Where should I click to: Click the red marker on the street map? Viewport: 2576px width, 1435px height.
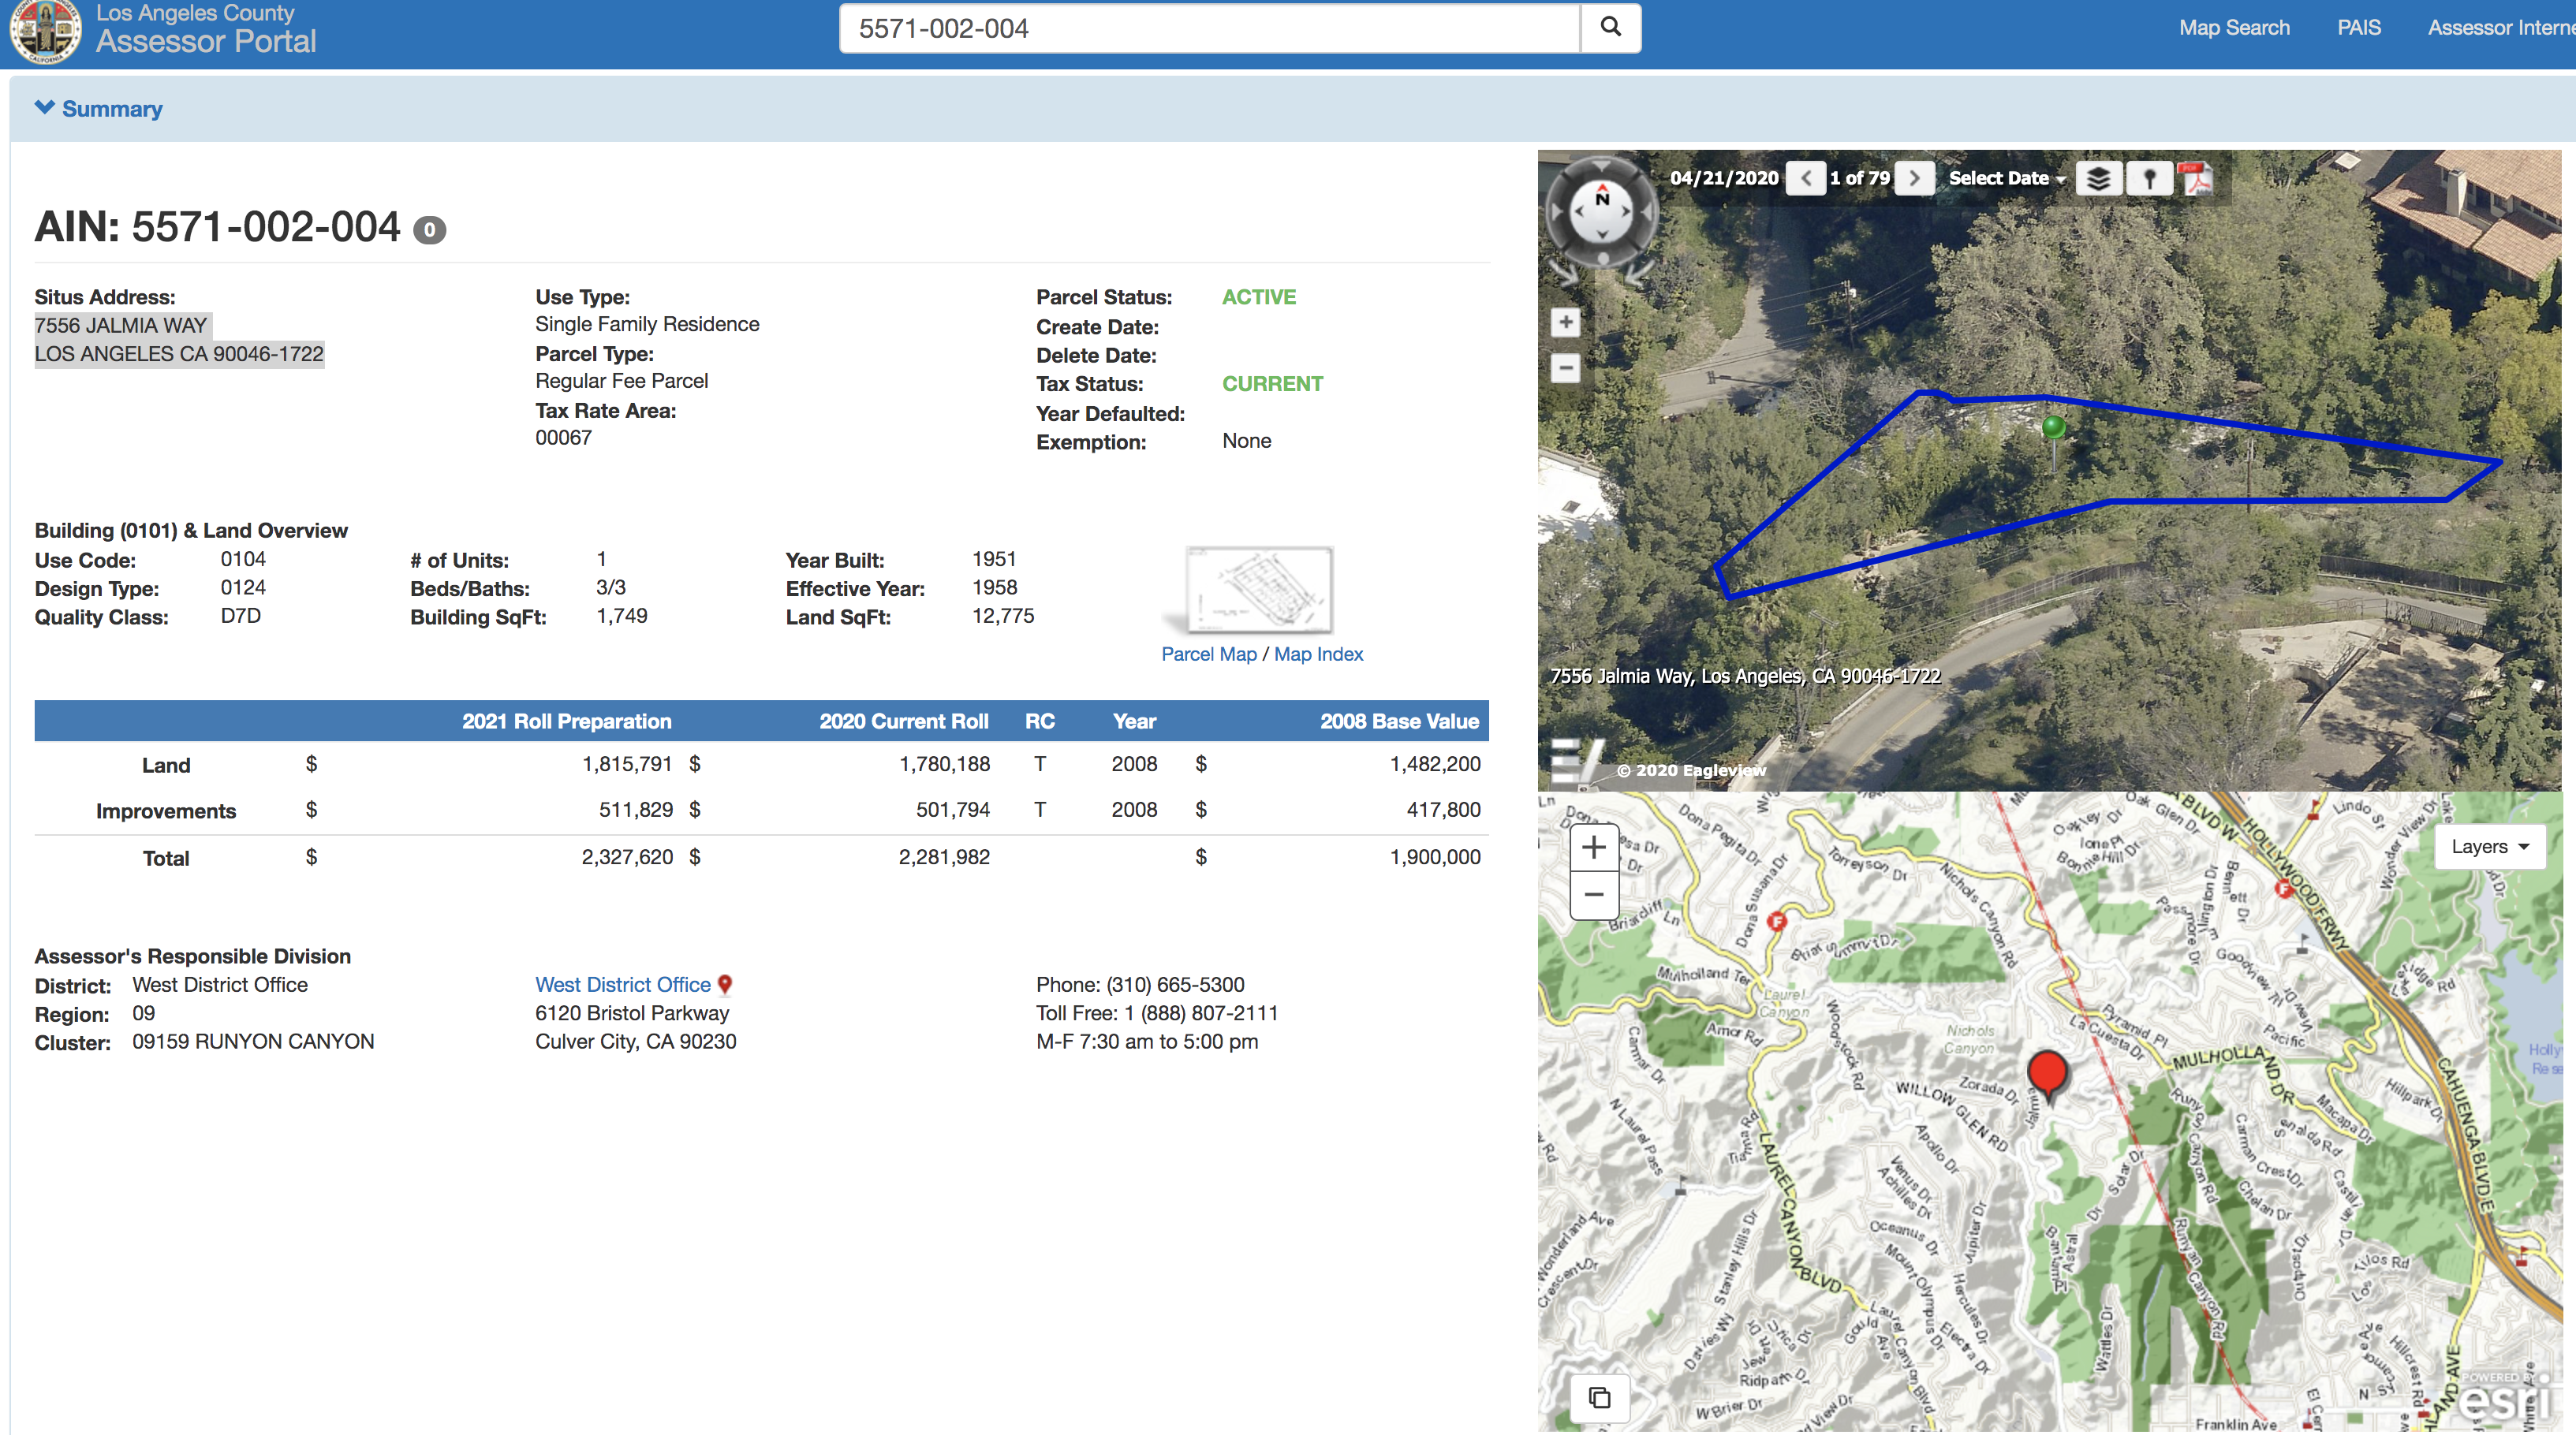tap(2047, 1073)
